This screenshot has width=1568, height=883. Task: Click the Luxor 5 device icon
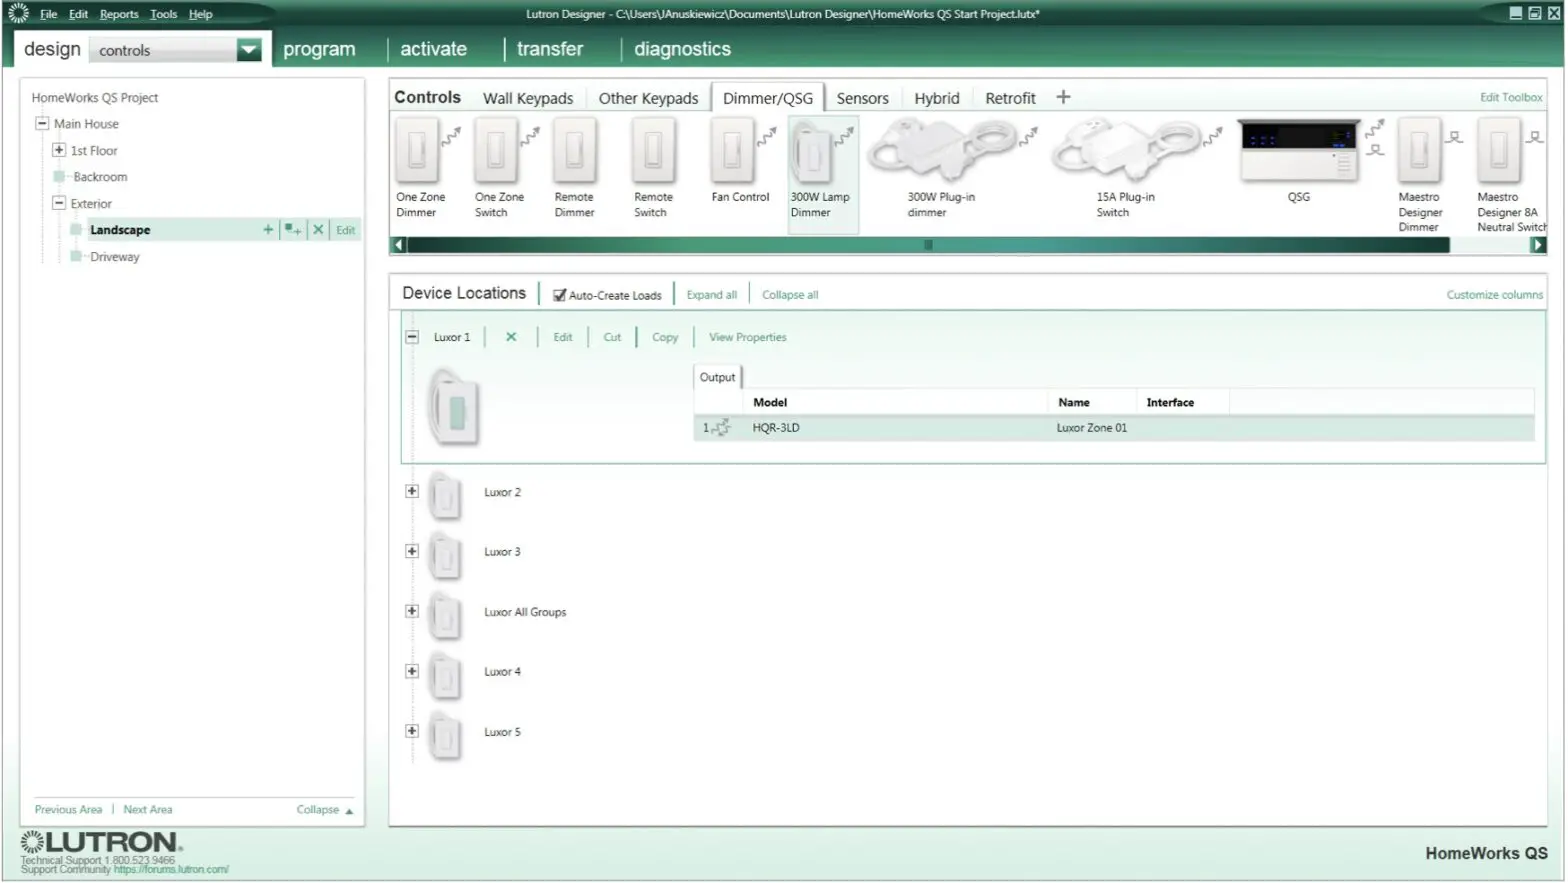pos(445,736)
